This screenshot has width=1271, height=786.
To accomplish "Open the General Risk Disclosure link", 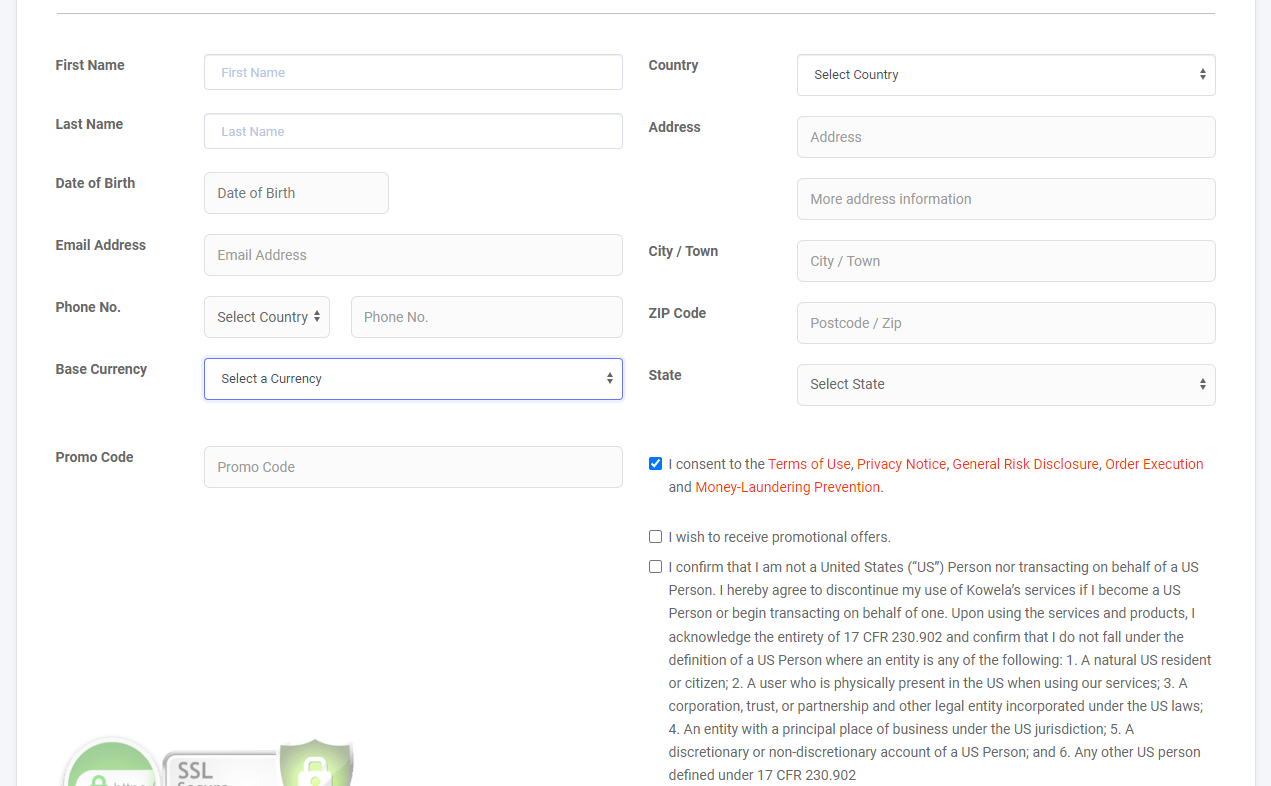I will 1025,464.
